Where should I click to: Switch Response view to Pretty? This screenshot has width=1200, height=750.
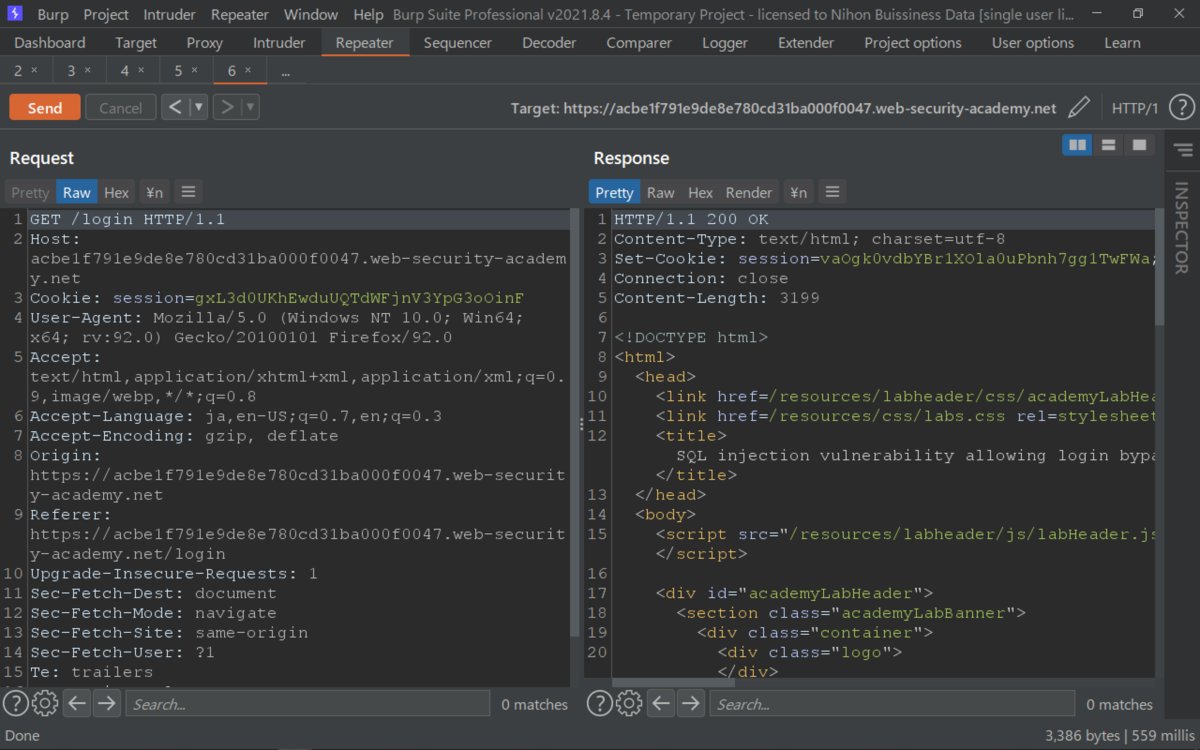(x=614, y=192)
